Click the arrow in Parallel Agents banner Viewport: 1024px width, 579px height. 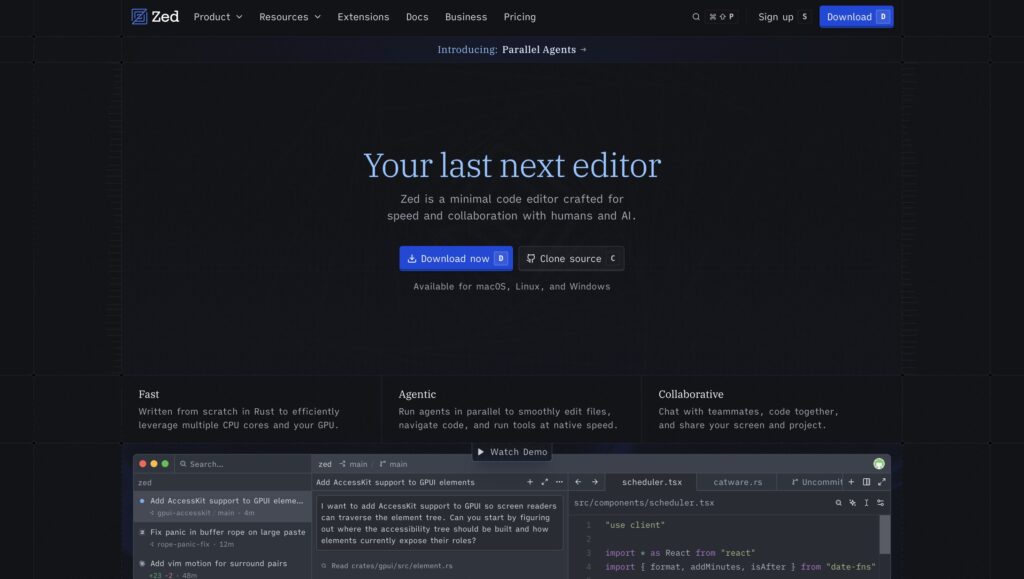pyautogui.click(x=583, y=50)
